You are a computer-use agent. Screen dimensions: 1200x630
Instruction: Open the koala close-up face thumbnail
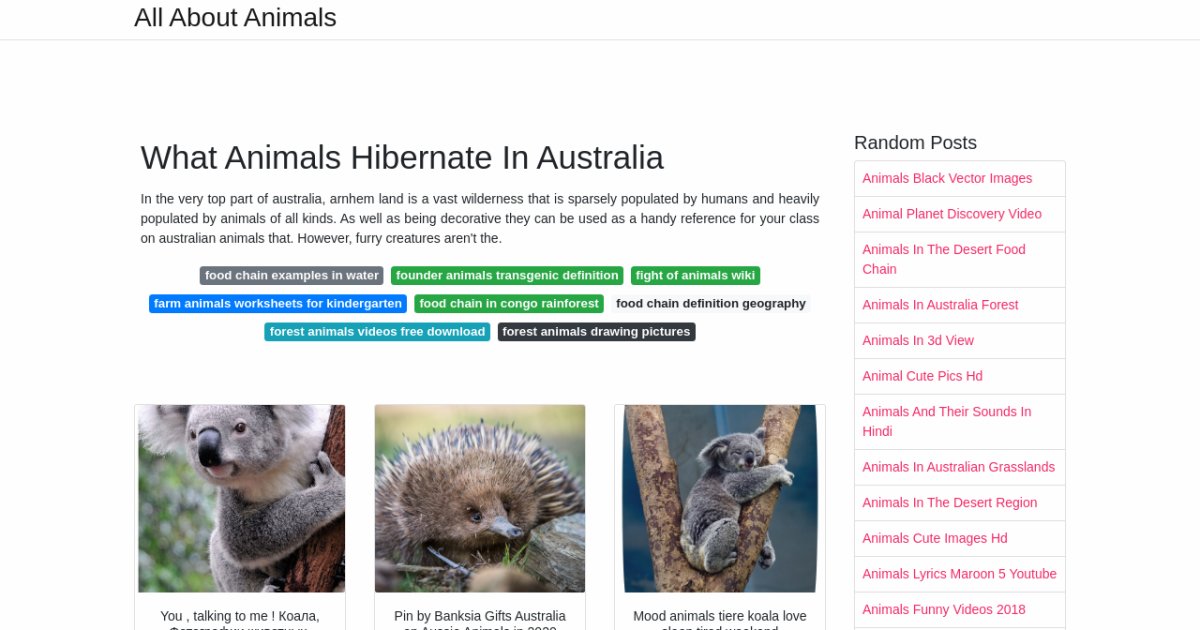240,498
